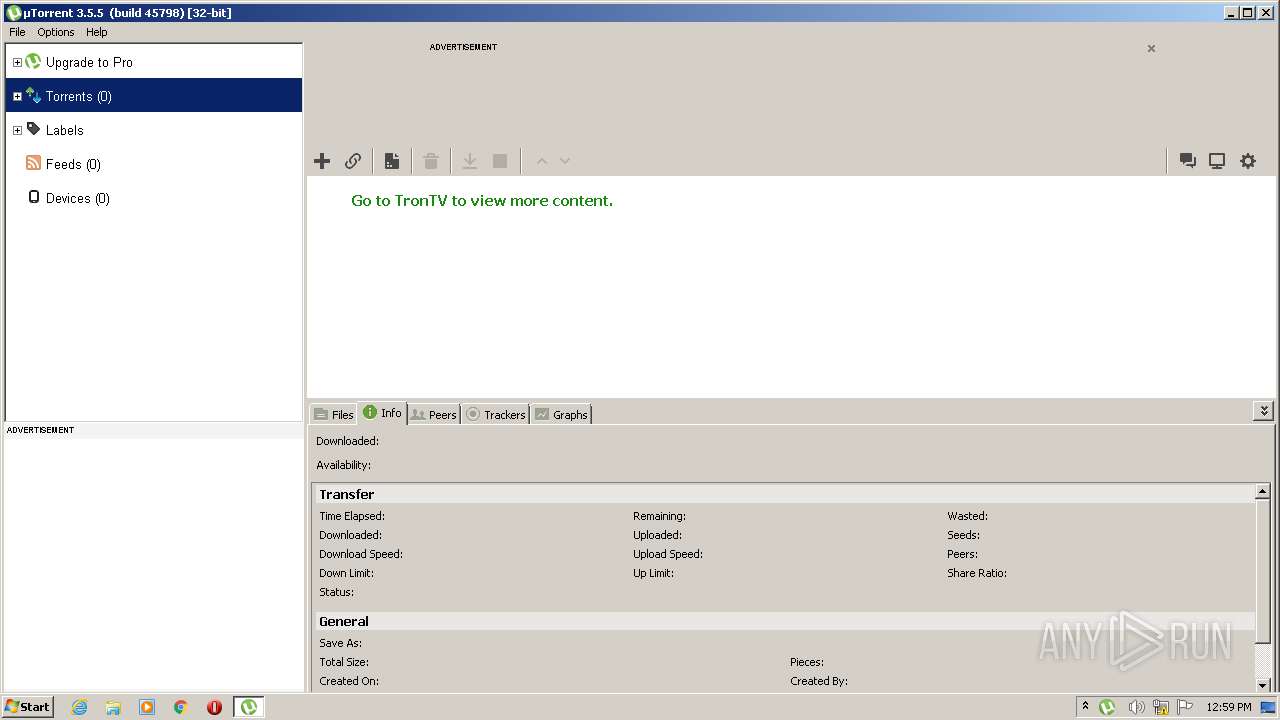1280x720 pixels.
Task: Open Windows Explorer folder from taskbar
Action: 113,707
